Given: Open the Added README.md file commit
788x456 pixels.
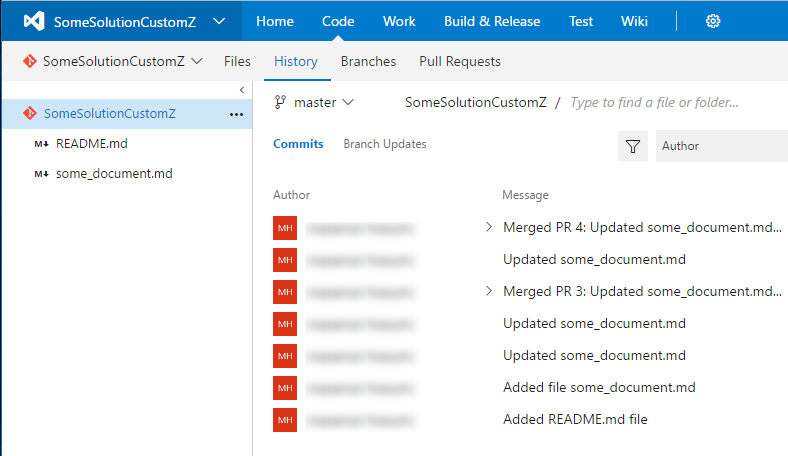Looking at the screenshot, I should tap(575, 419).
